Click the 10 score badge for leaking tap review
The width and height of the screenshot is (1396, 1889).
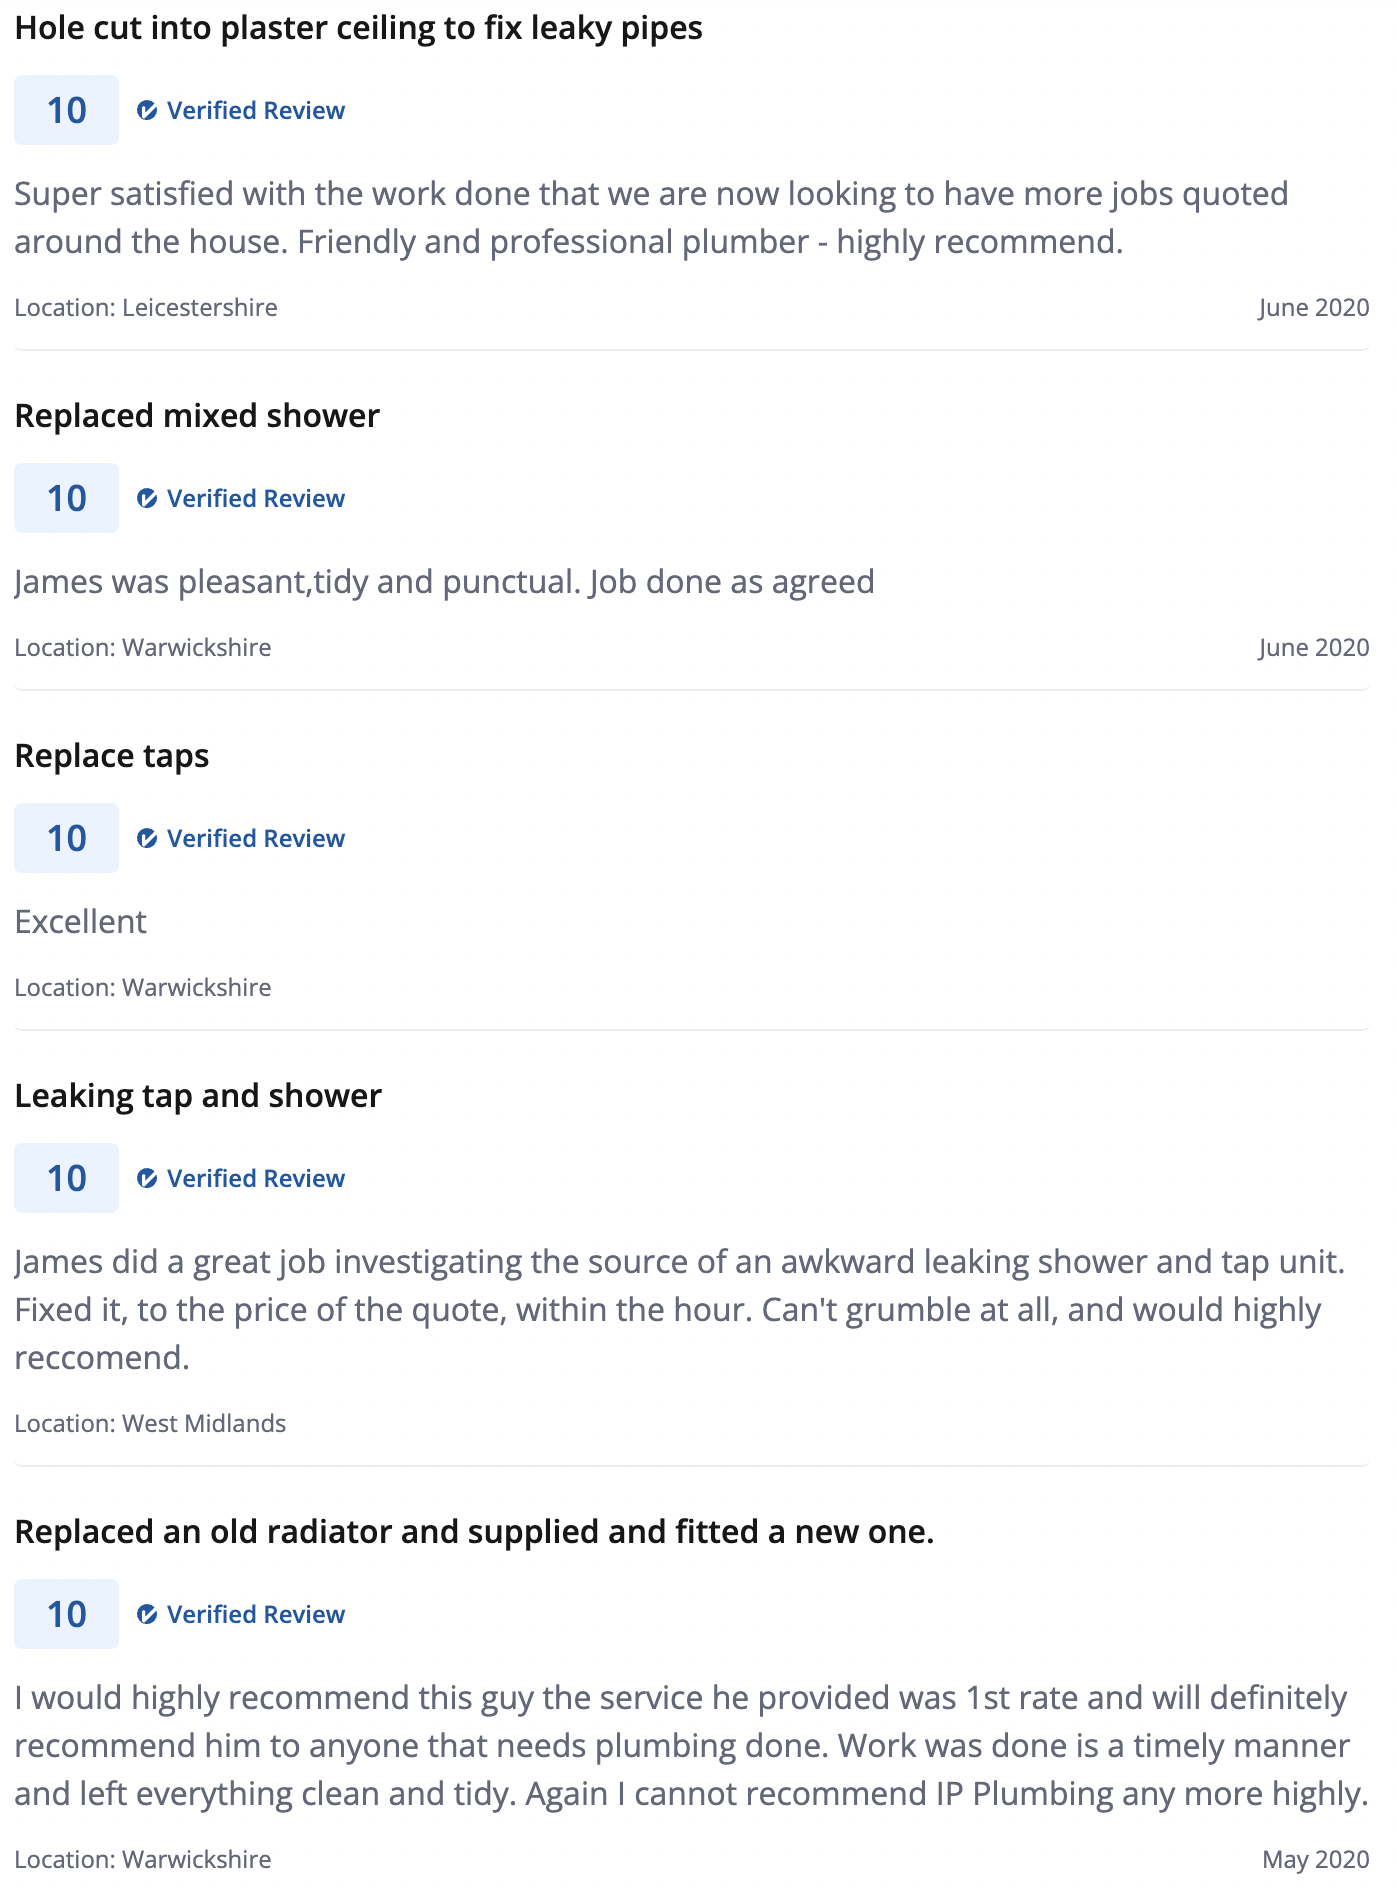click(x=66, y=1178)
